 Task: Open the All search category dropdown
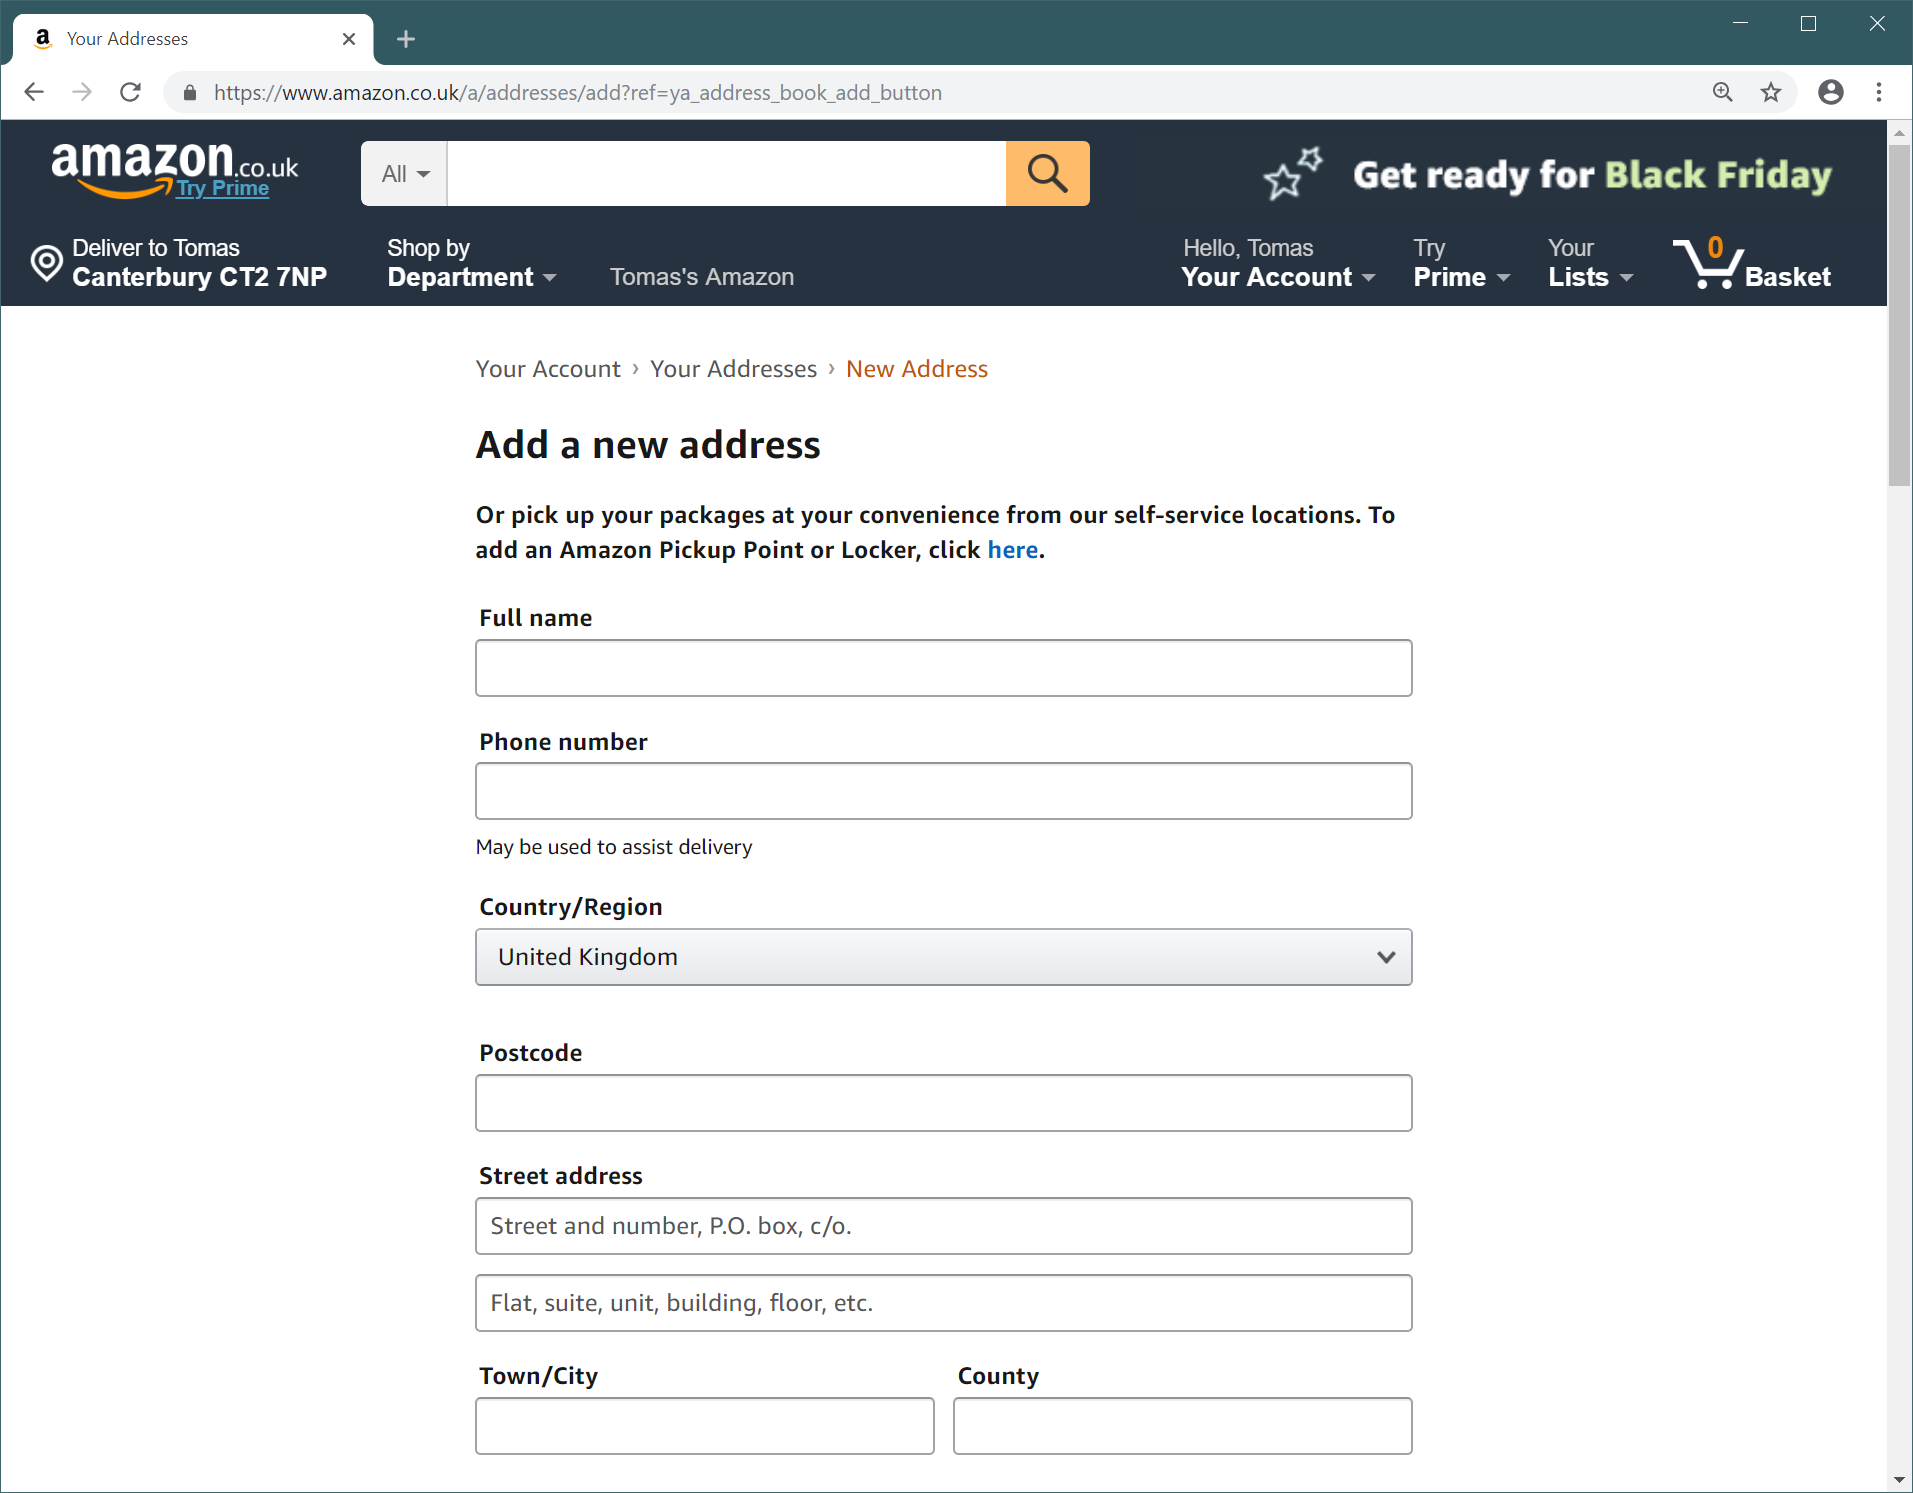[x=405, y=173]
